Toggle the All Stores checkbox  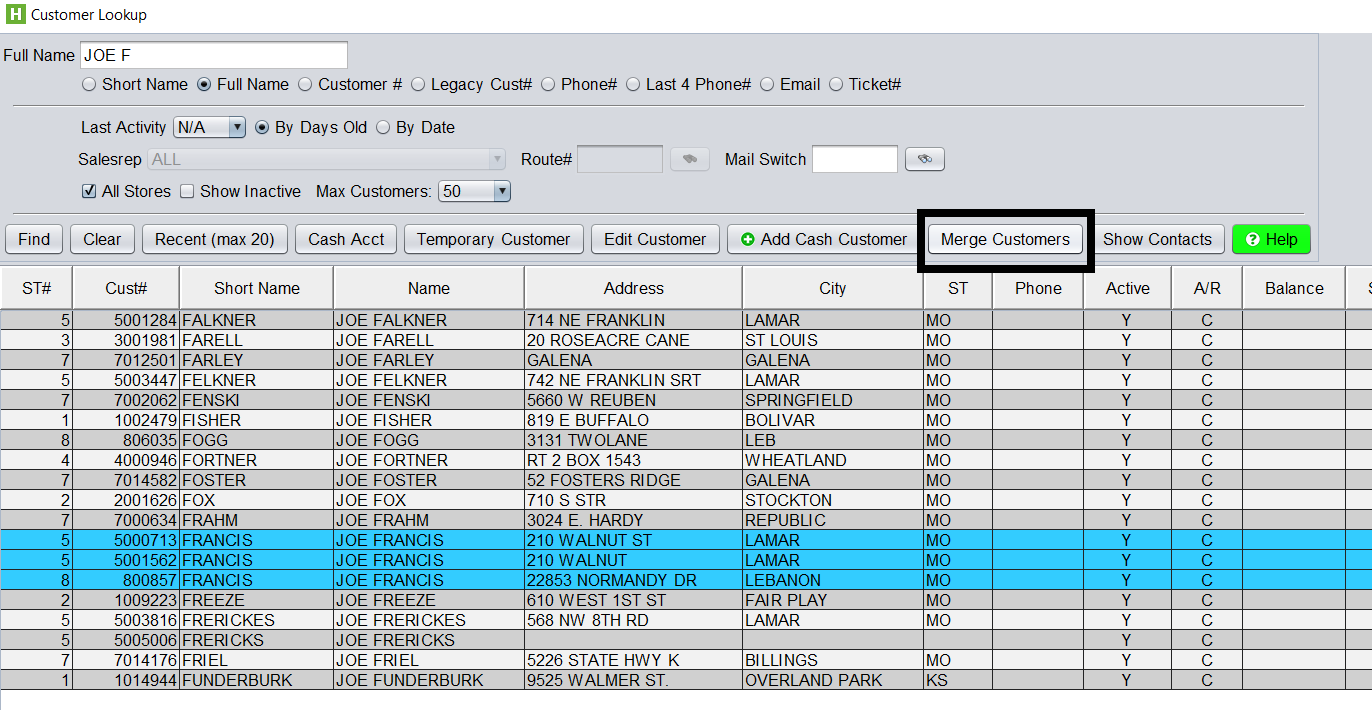(x=89, y=191)
